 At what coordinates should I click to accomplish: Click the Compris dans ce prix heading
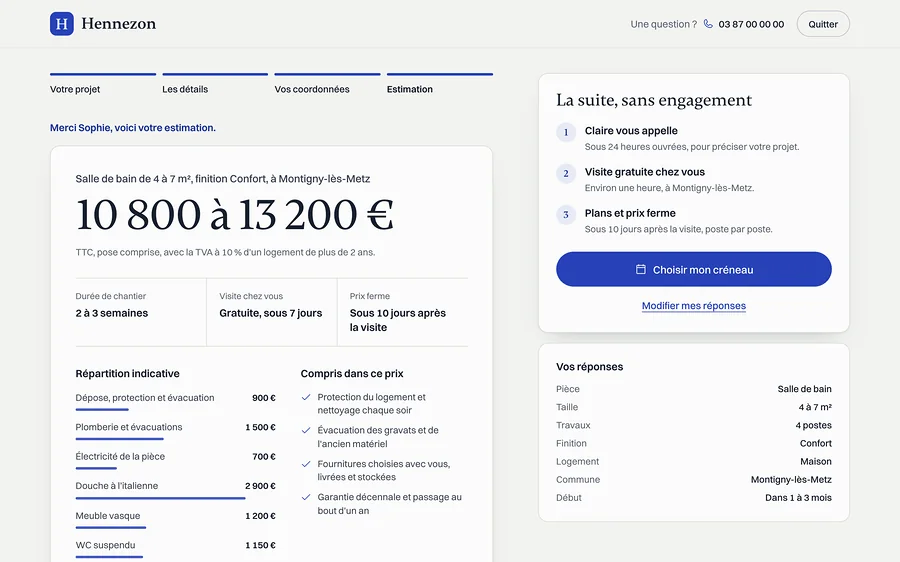pos(352,374)
